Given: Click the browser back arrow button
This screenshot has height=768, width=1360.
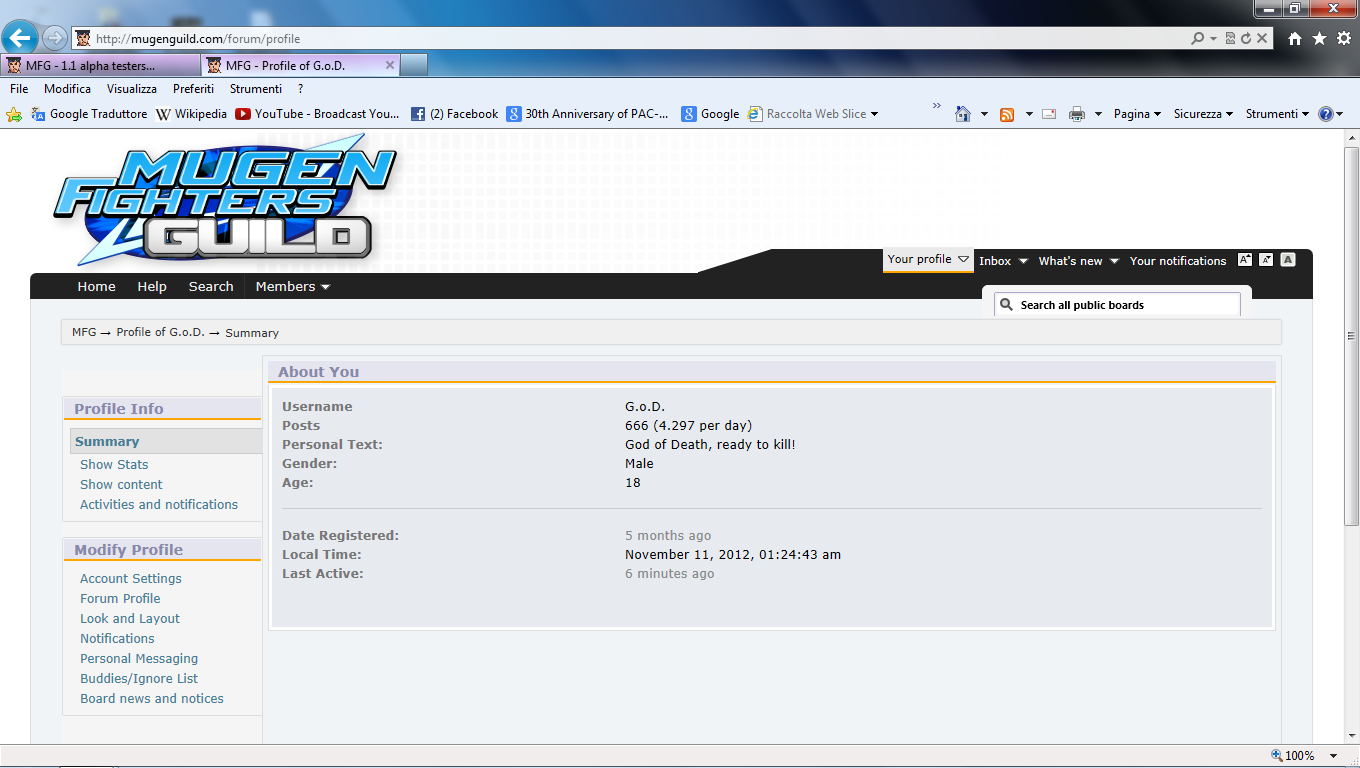Looking at the screenshot, I should click(20, 38).
